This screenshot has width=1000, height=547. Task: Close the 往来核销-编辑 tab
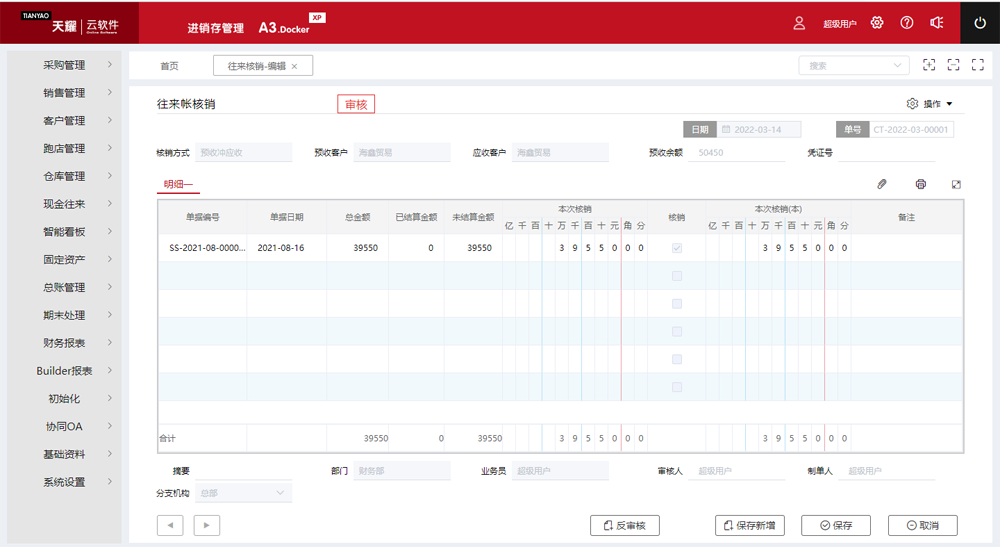[294, 66]
